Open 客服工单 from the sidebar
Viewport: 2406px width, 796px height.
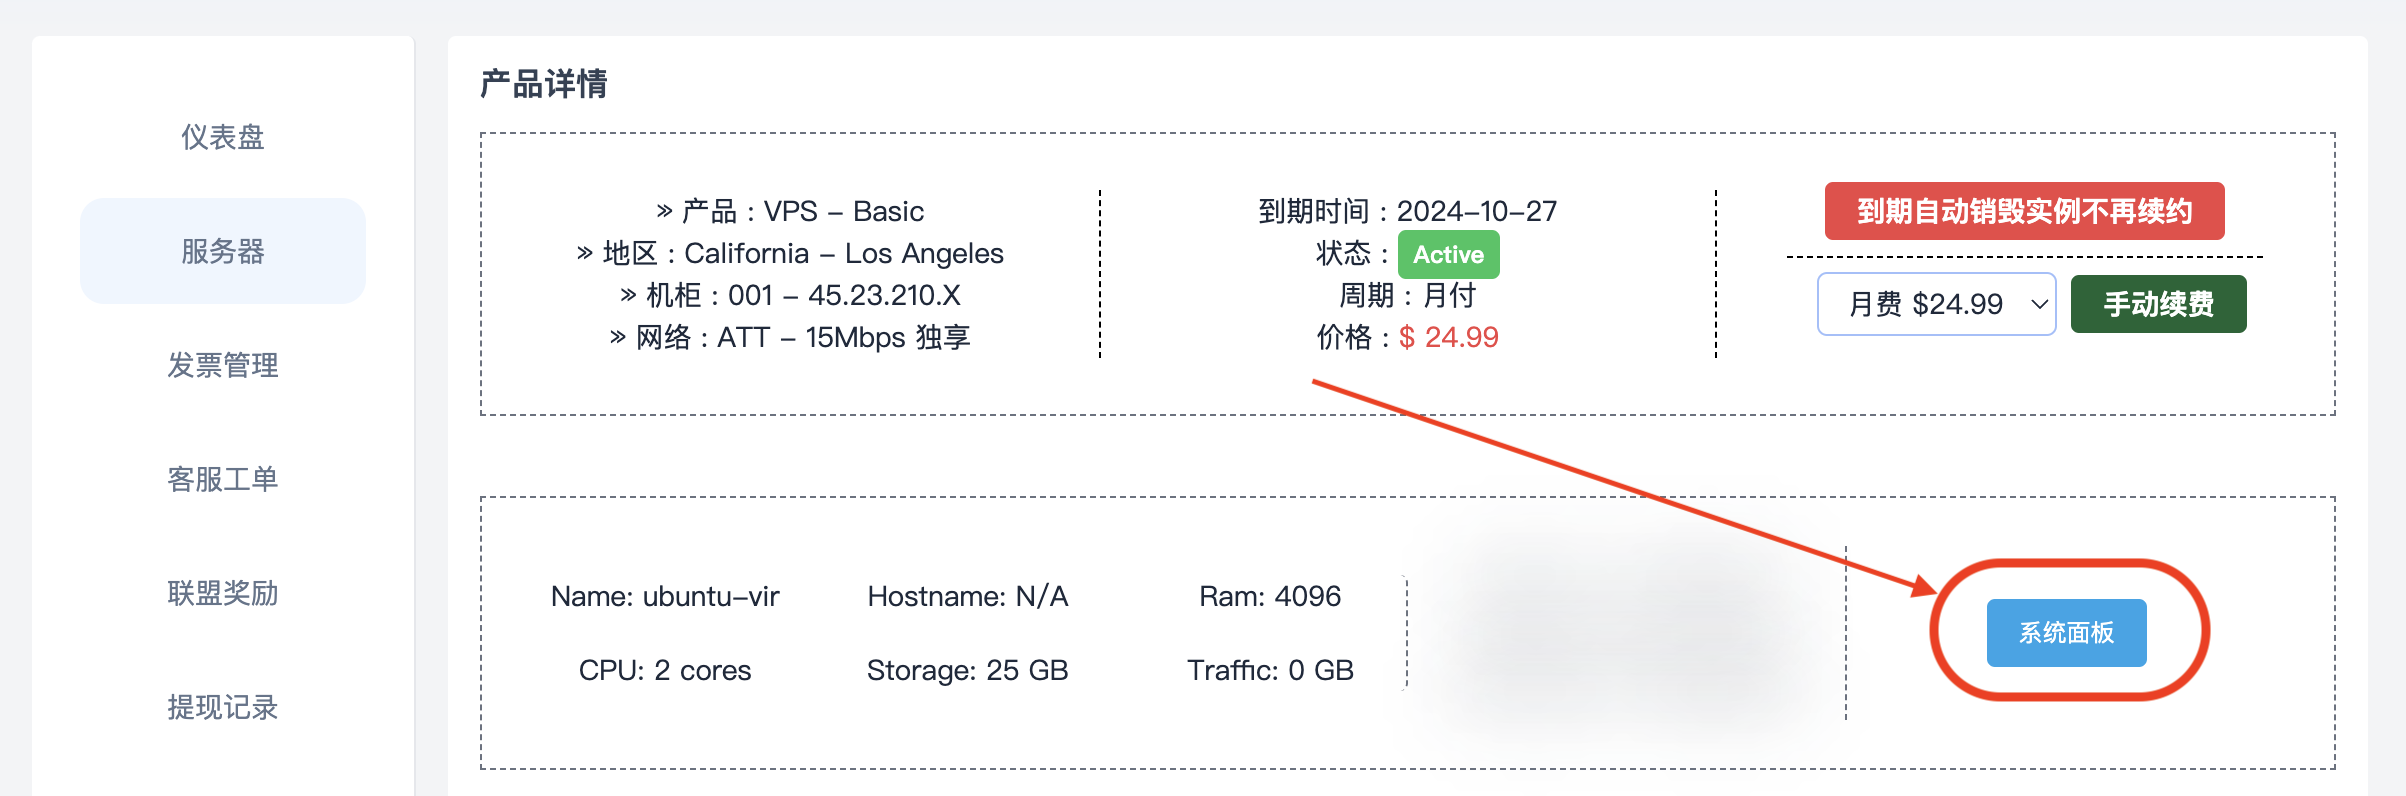(223, 479)
